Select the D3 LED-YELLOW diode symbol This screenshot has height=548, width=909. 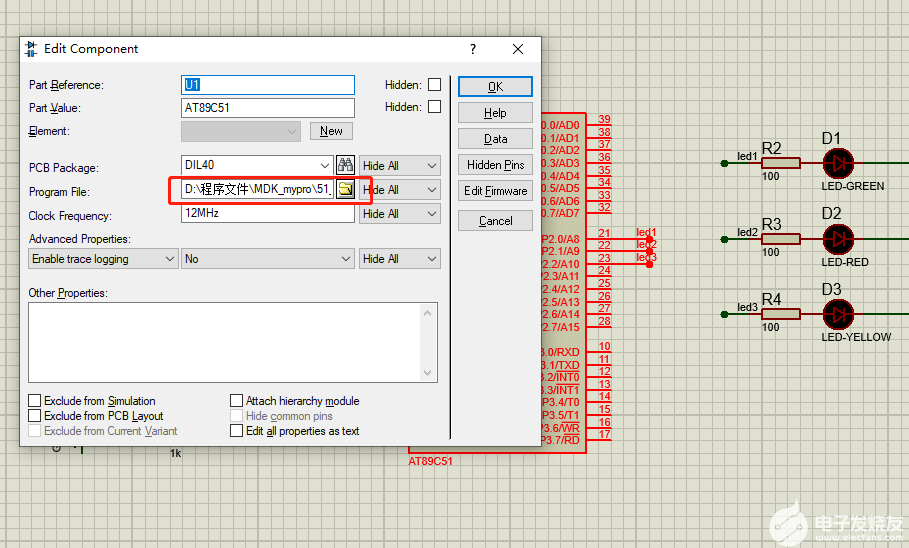point(838,314)
